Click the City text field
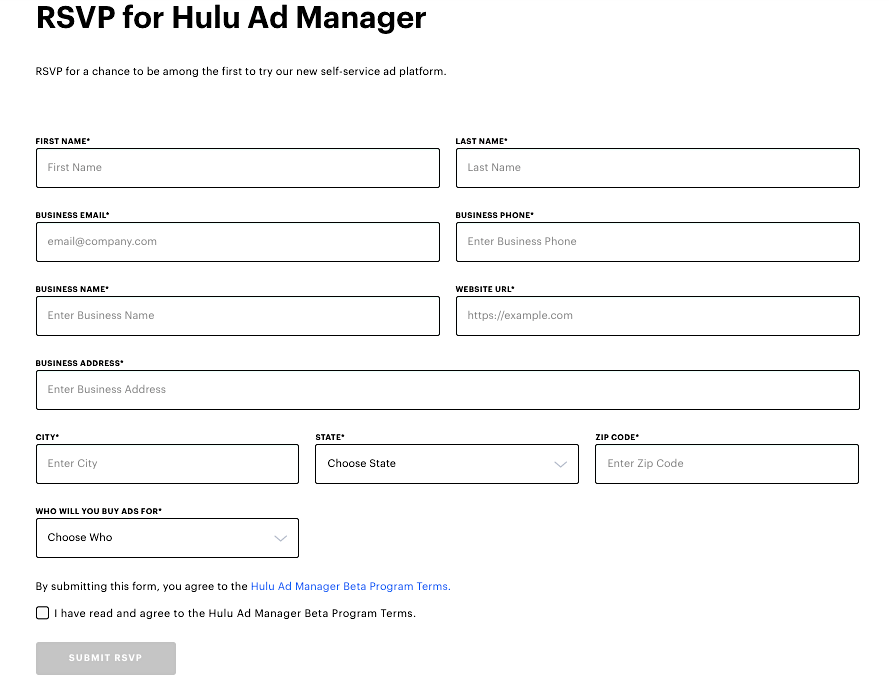Viewport: 889px width, 685px height. pos(167,464)
